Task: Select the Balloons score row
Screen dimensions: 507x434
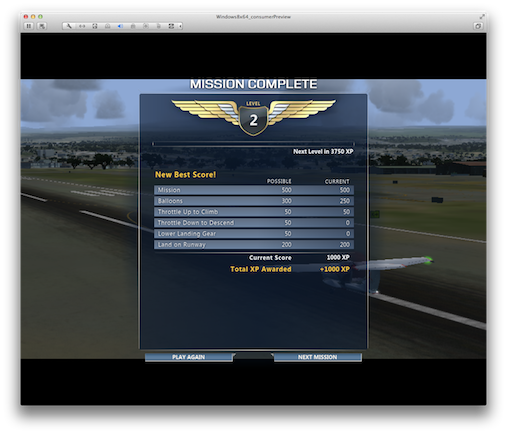Action: (x=254, y=201)
